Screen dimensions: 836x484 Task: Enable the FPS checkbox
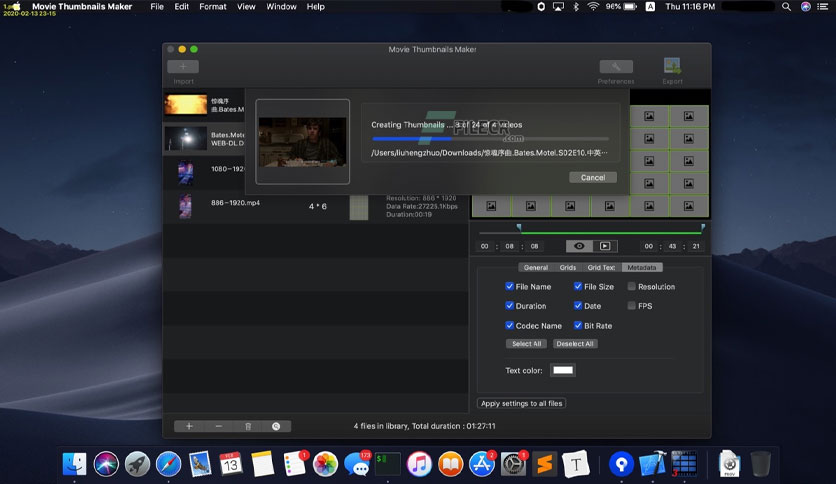pyautogui.click(x=631, y=305)
